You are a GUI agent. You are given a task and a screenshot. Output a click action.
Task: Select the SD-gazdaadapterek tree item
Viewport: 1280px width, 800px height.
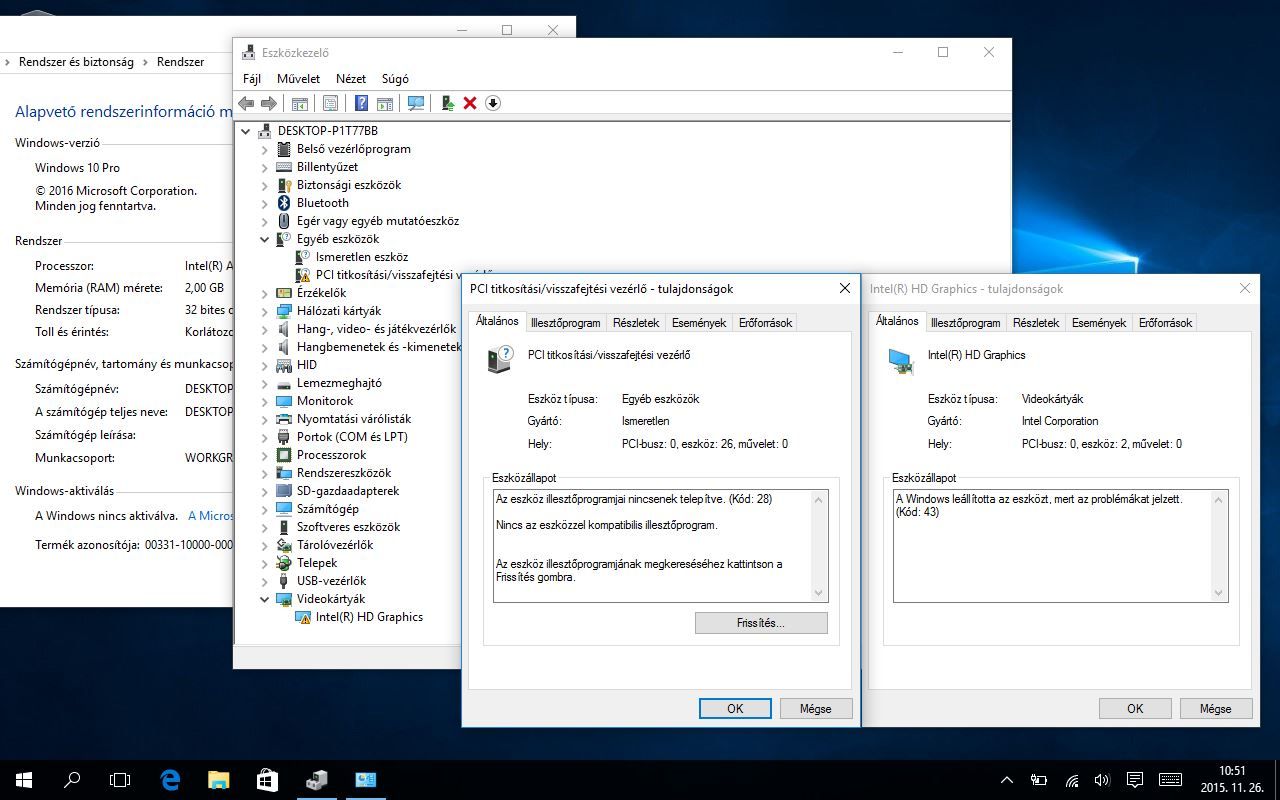[x=348, y=491]
